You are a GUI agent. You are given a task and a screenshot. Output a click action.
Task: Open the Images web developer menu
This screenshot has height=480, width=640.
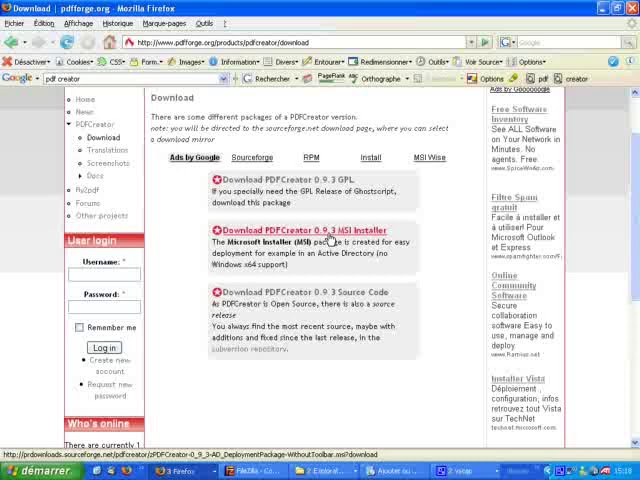[187, 62]
